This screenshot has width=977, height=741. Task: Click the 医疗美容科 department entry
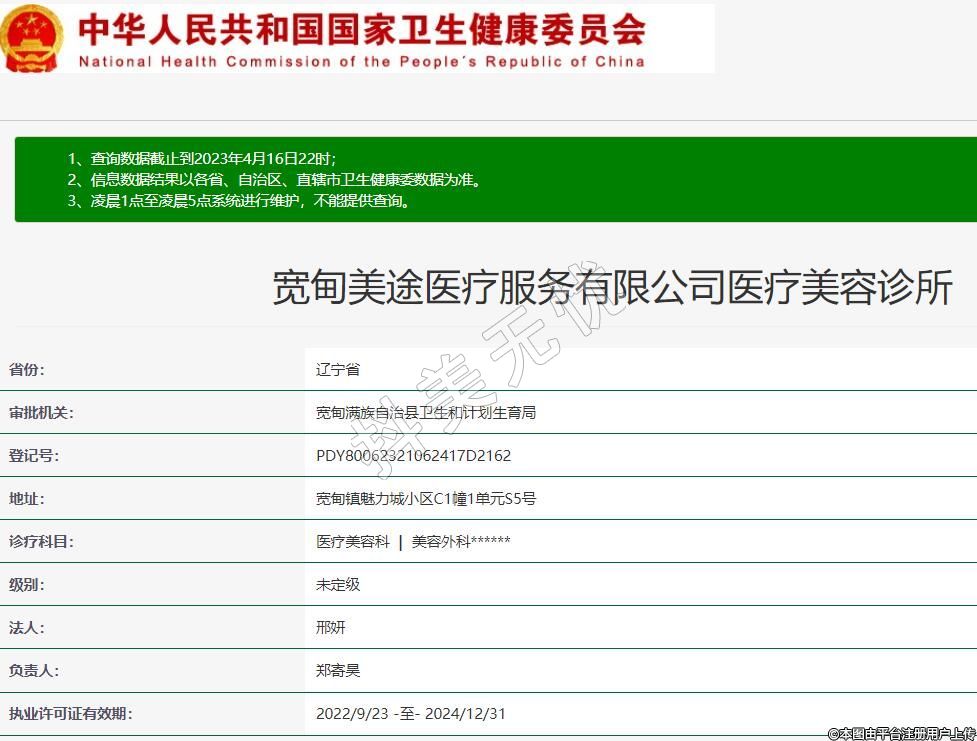353,542
